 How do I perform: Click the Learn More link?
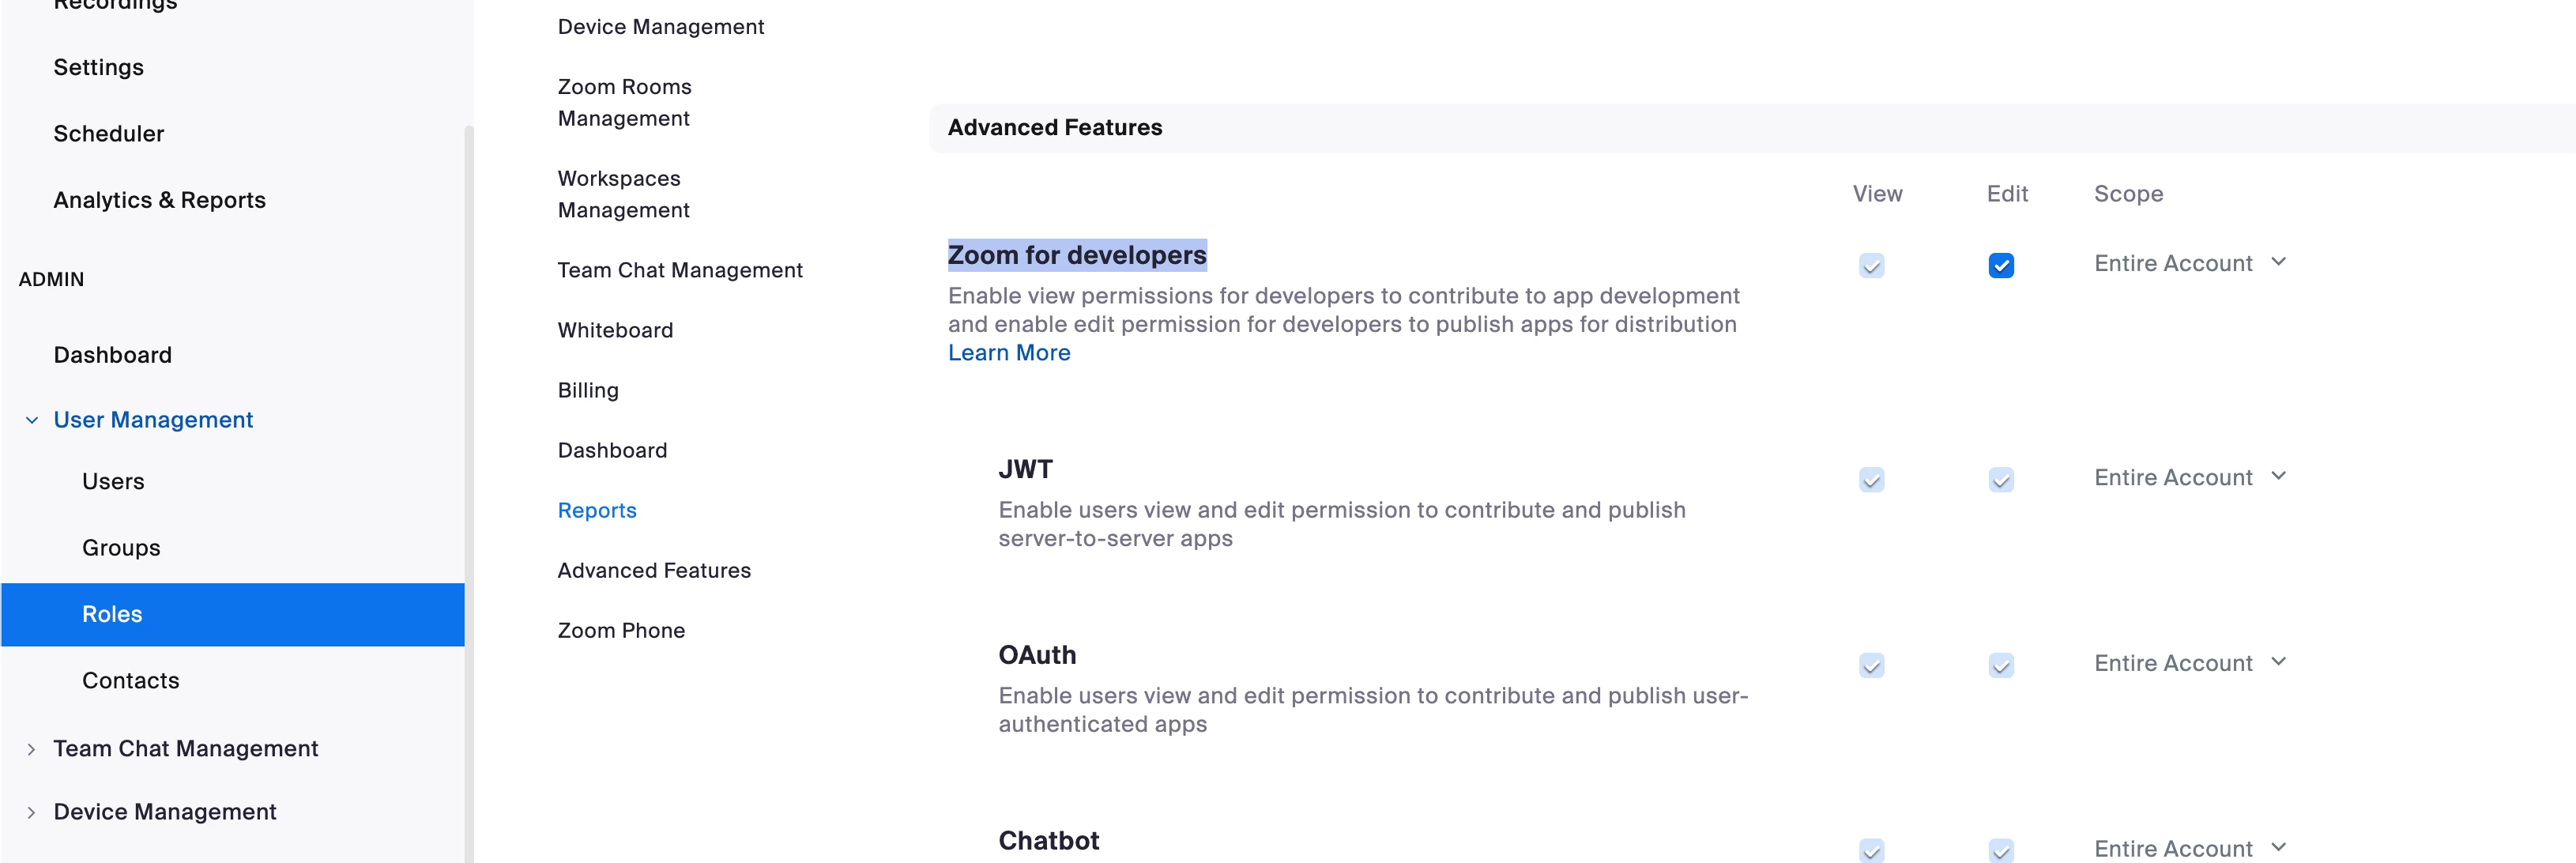1008,353
